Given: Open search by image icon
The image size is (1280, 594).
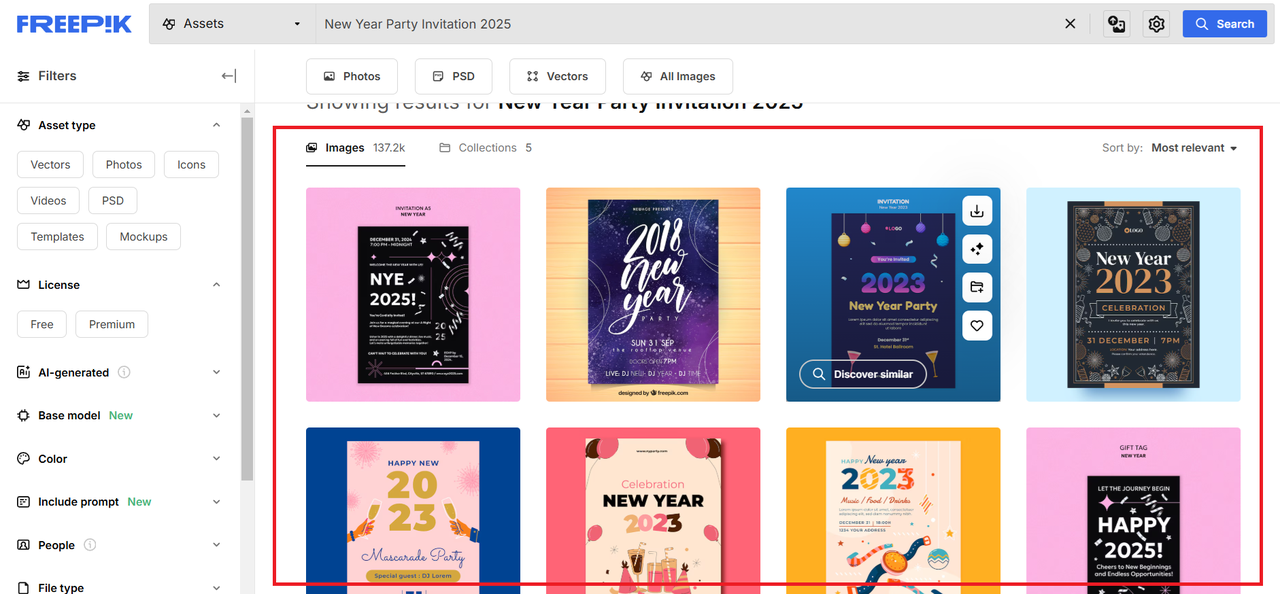Looking at the screenshot, I should pyautogui.click(x=1117, y=24).
